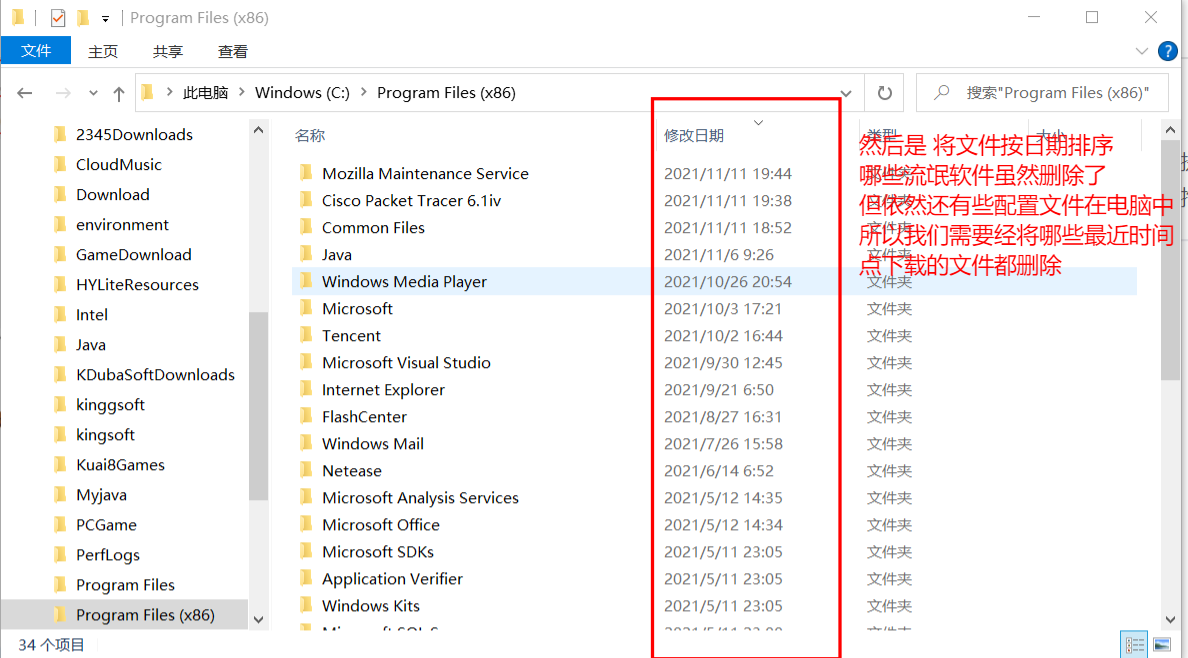This screenshot has width=1188, height=658.
Task: Select Program Files (x86) in the navigation pane
Action: coord(145,615)
